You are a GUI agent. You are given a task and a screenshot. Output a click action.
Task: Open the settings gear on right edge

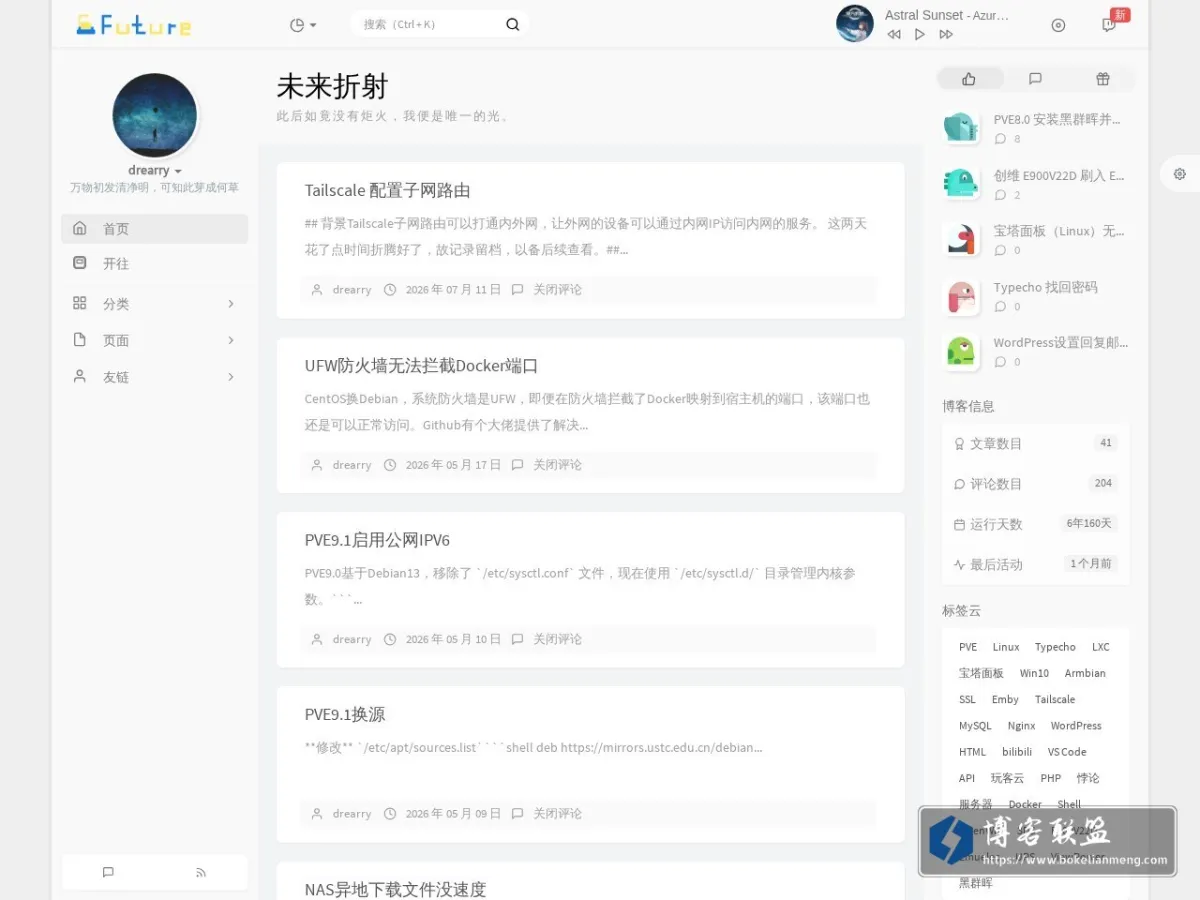(x=1180, y=174)
